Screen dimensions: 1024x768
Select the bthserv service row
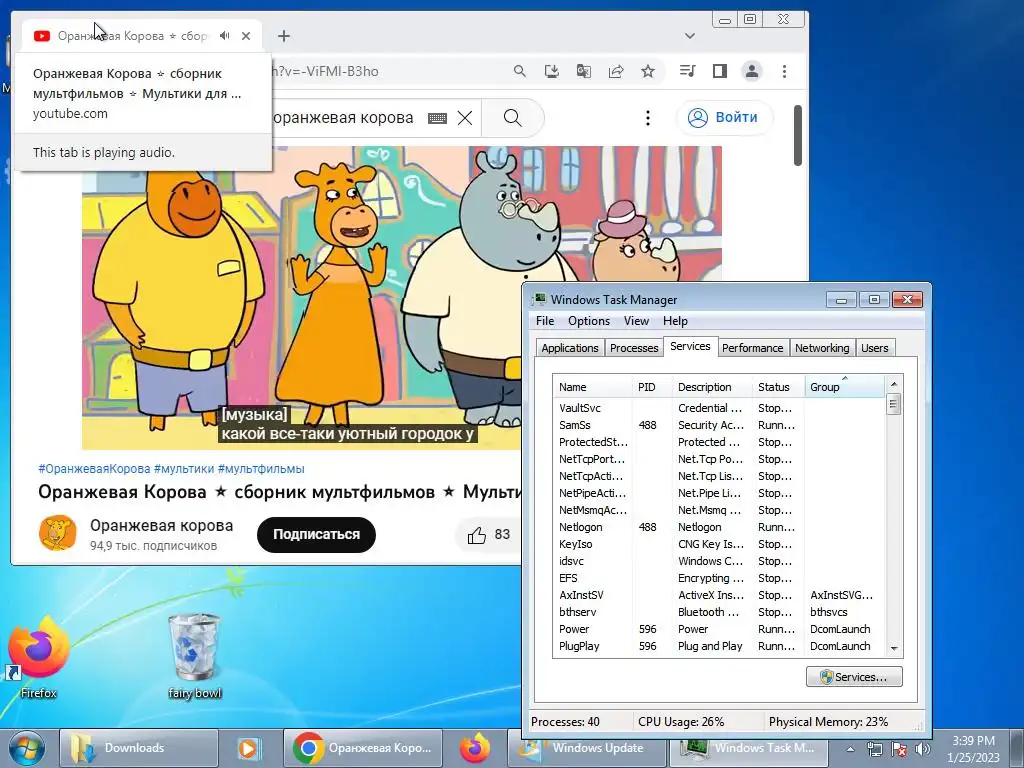tap(719, 612)
